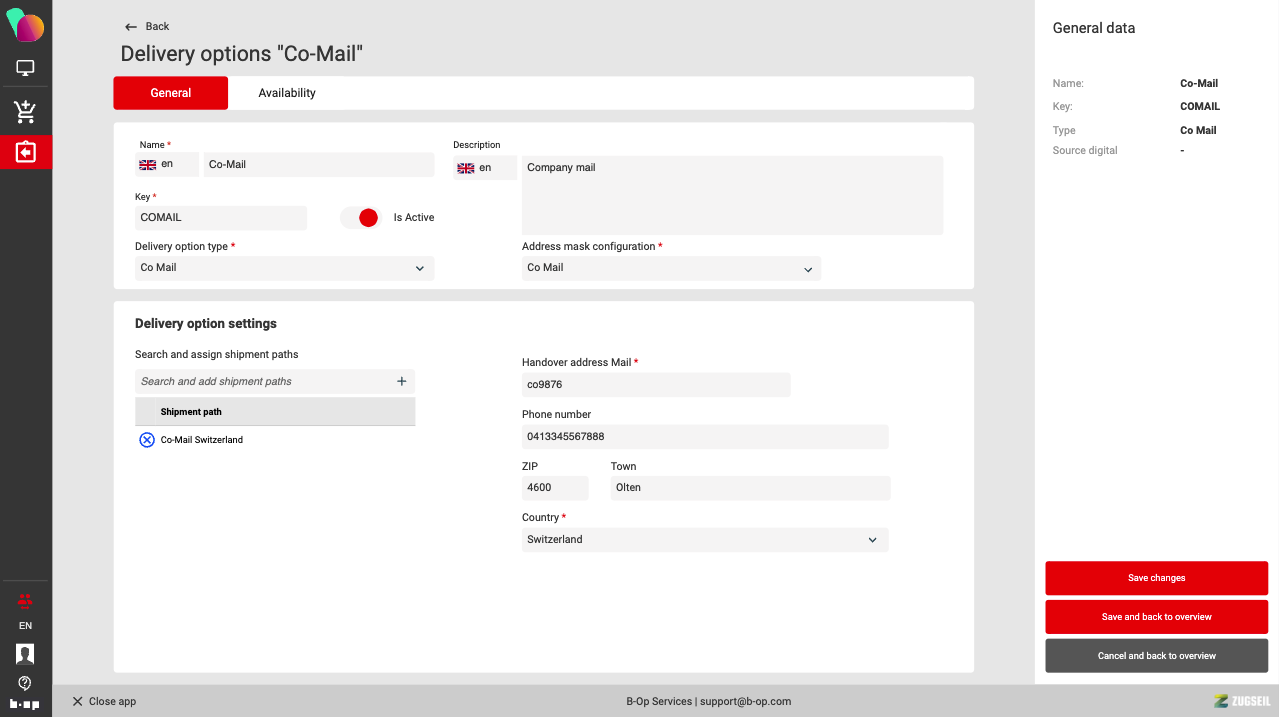Switch language via the EN selector
1279x717 pixels.
tap(25, 626)
